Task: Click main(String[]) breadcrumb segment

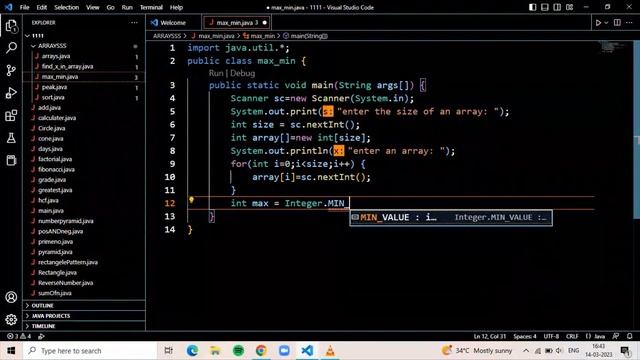Action: (306, 36)
